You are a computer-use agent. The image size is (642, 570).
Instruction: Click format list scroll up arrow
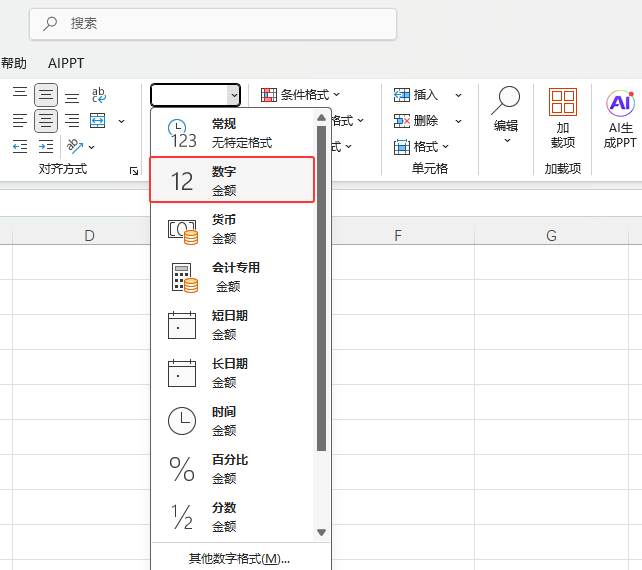(321, 118)
